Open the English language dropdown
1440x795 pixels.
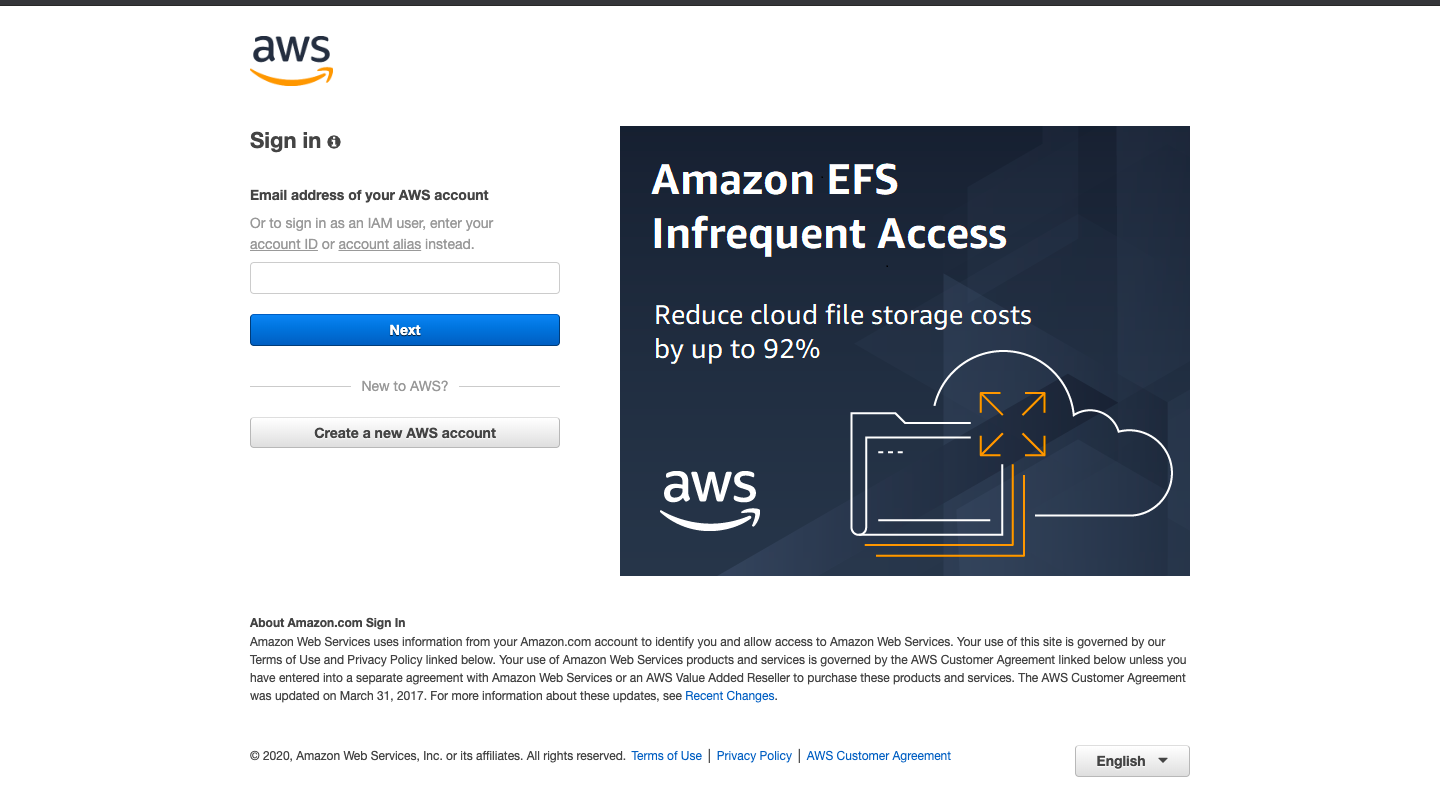(1132, 761)
